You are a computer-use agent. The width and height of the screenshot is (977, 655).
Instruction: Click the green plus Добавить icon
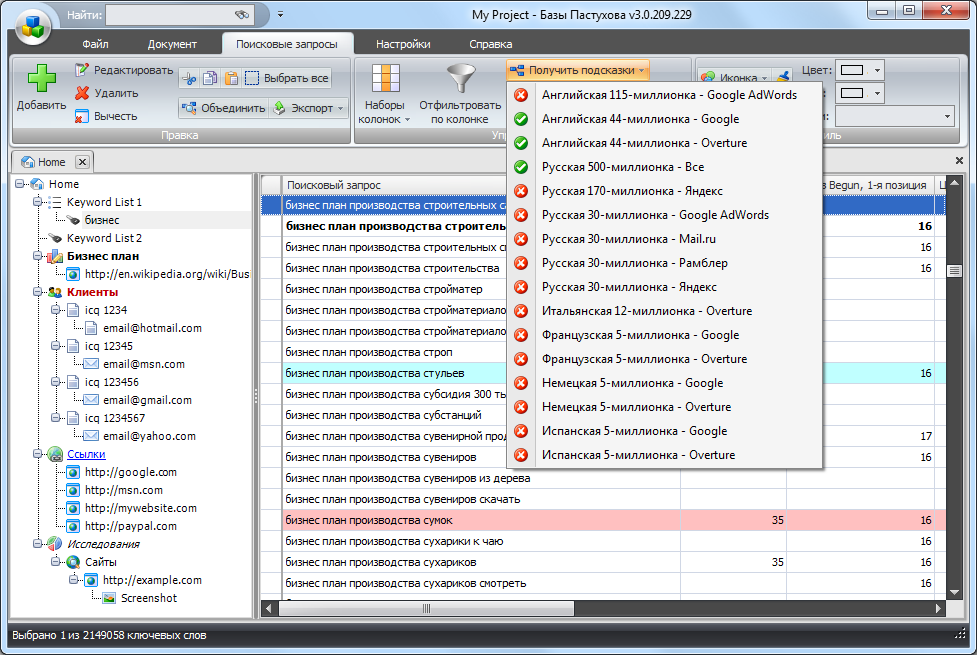tap(40, 79)
